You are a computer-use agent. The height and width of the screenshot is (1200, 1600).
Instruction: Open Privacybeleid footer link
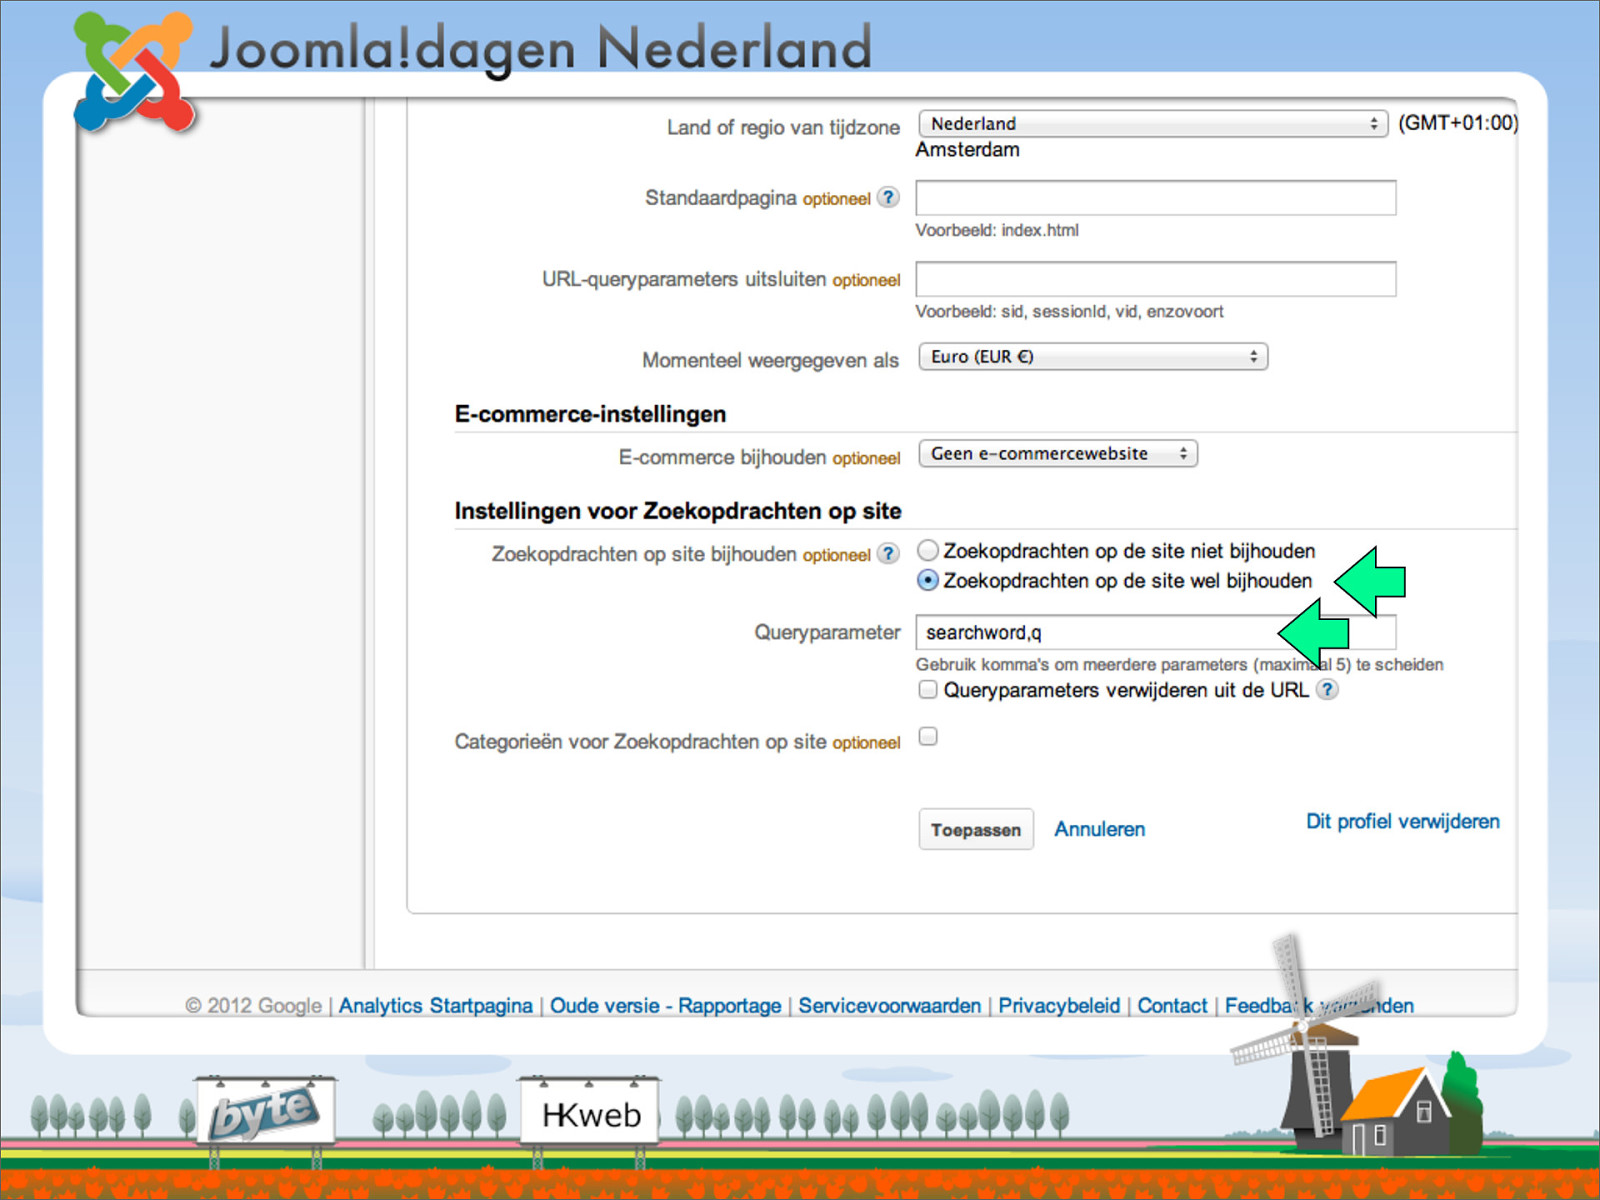point(1059,1005)
